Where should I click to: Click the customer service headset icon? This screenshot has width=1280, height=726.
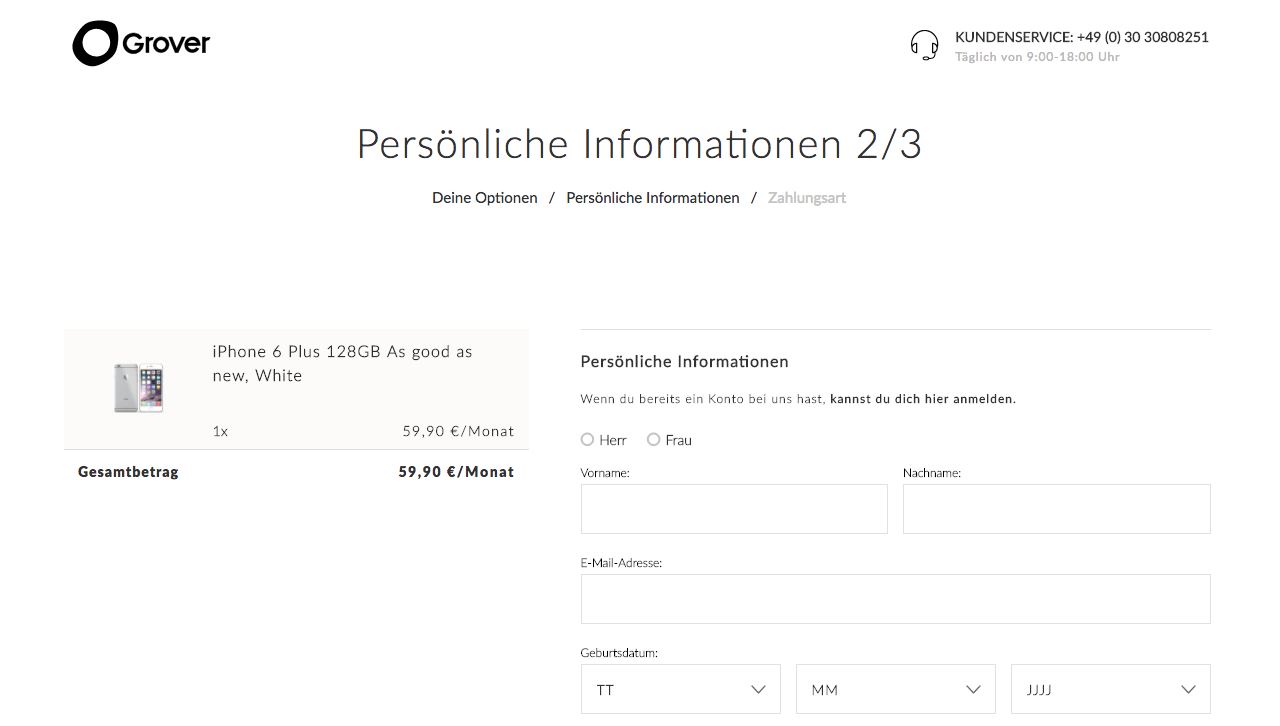pos(925,45)
